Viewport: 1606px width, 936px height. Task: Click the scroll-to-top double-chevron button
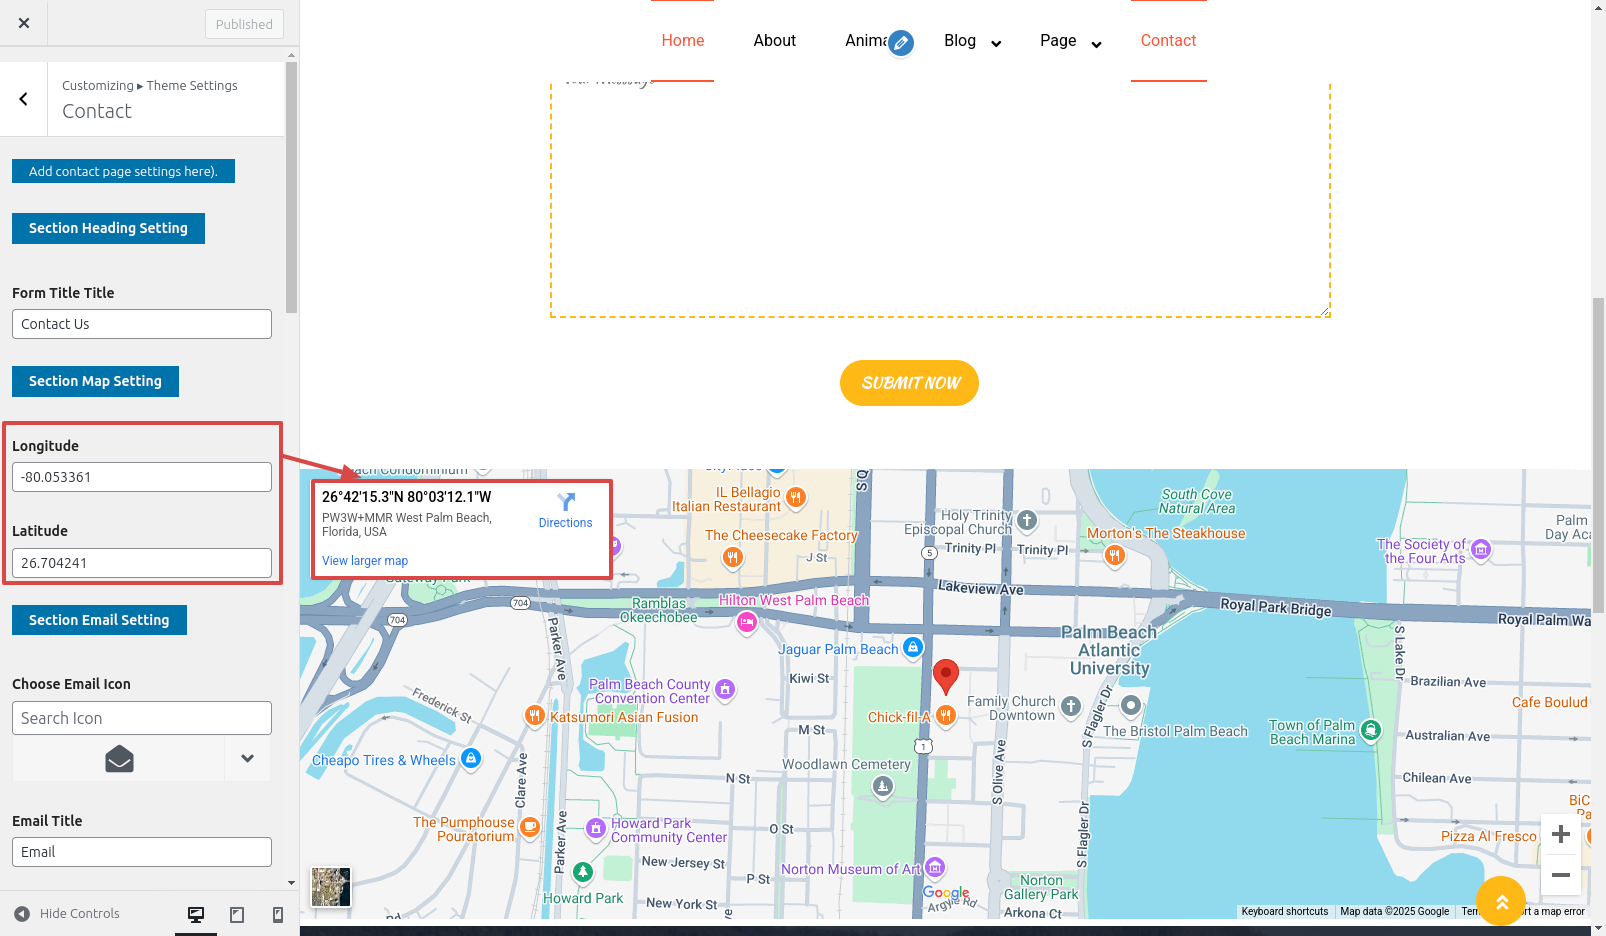pos(1501,902)
